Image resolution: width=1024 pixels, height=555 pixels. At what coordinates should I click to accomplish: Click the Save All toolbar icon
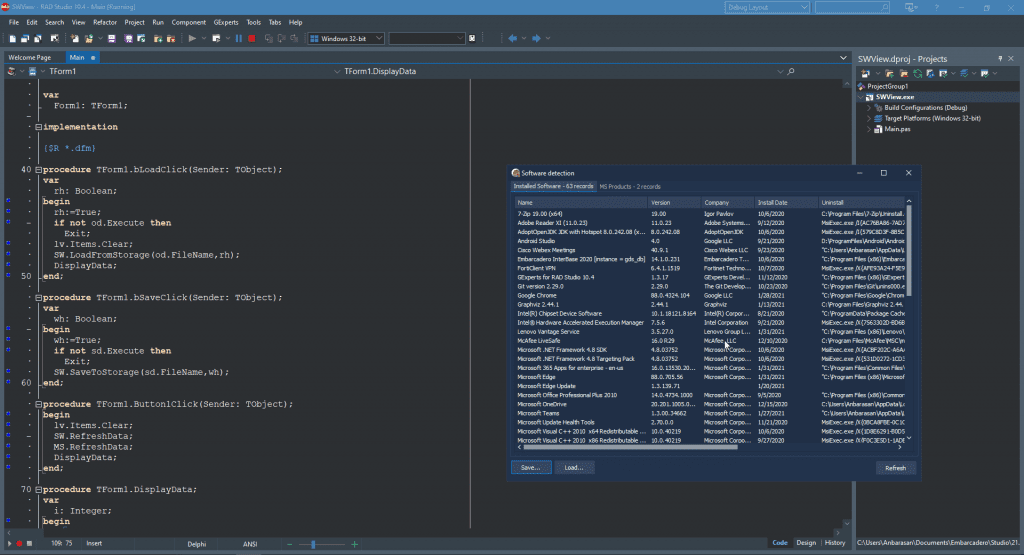coord(129,39)
